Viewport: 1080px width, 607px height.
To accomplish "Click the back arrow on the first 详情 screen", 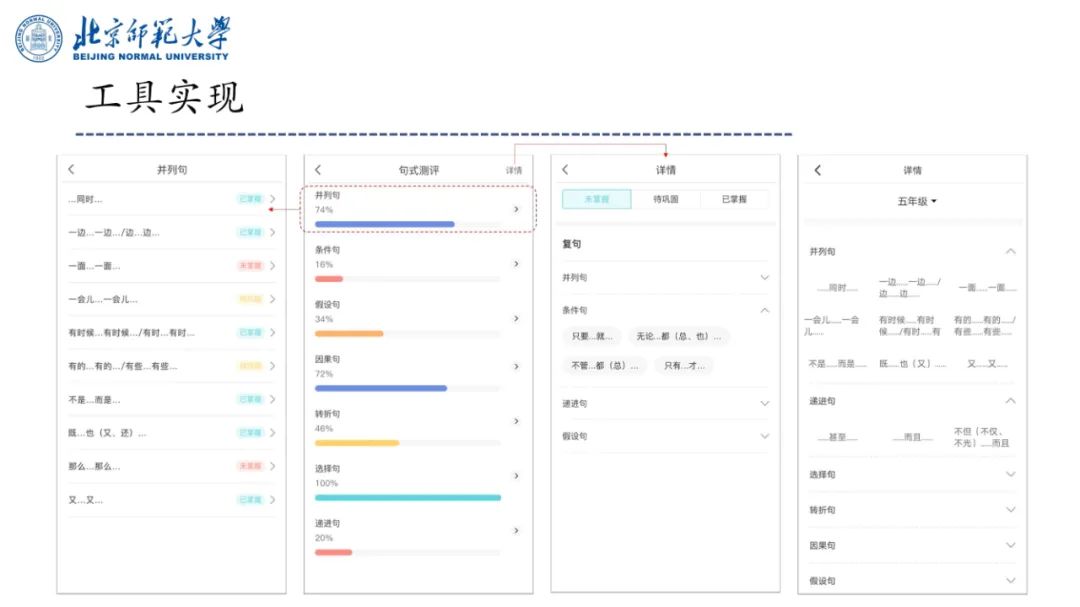I will [564, 169].
